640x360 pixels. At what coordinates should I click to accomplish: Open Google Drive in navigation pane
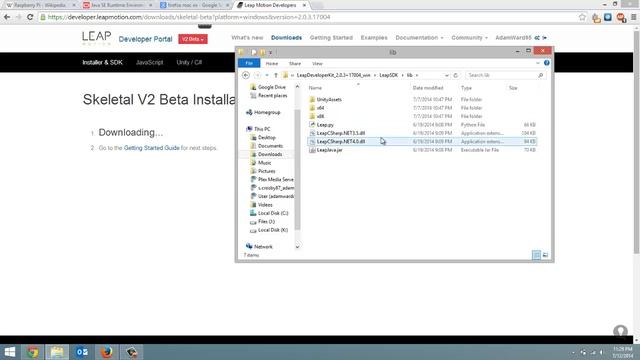coord(271,87)
